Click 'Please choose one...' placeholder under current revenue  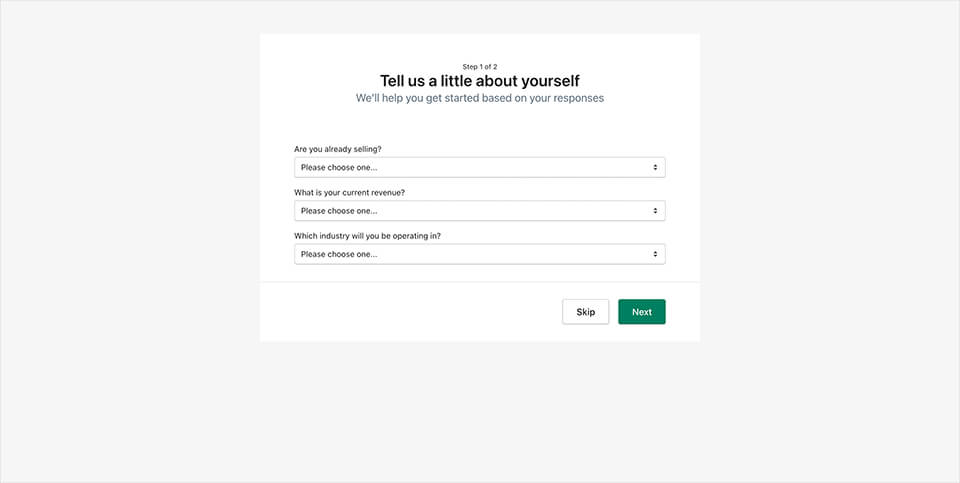point(339,211)
